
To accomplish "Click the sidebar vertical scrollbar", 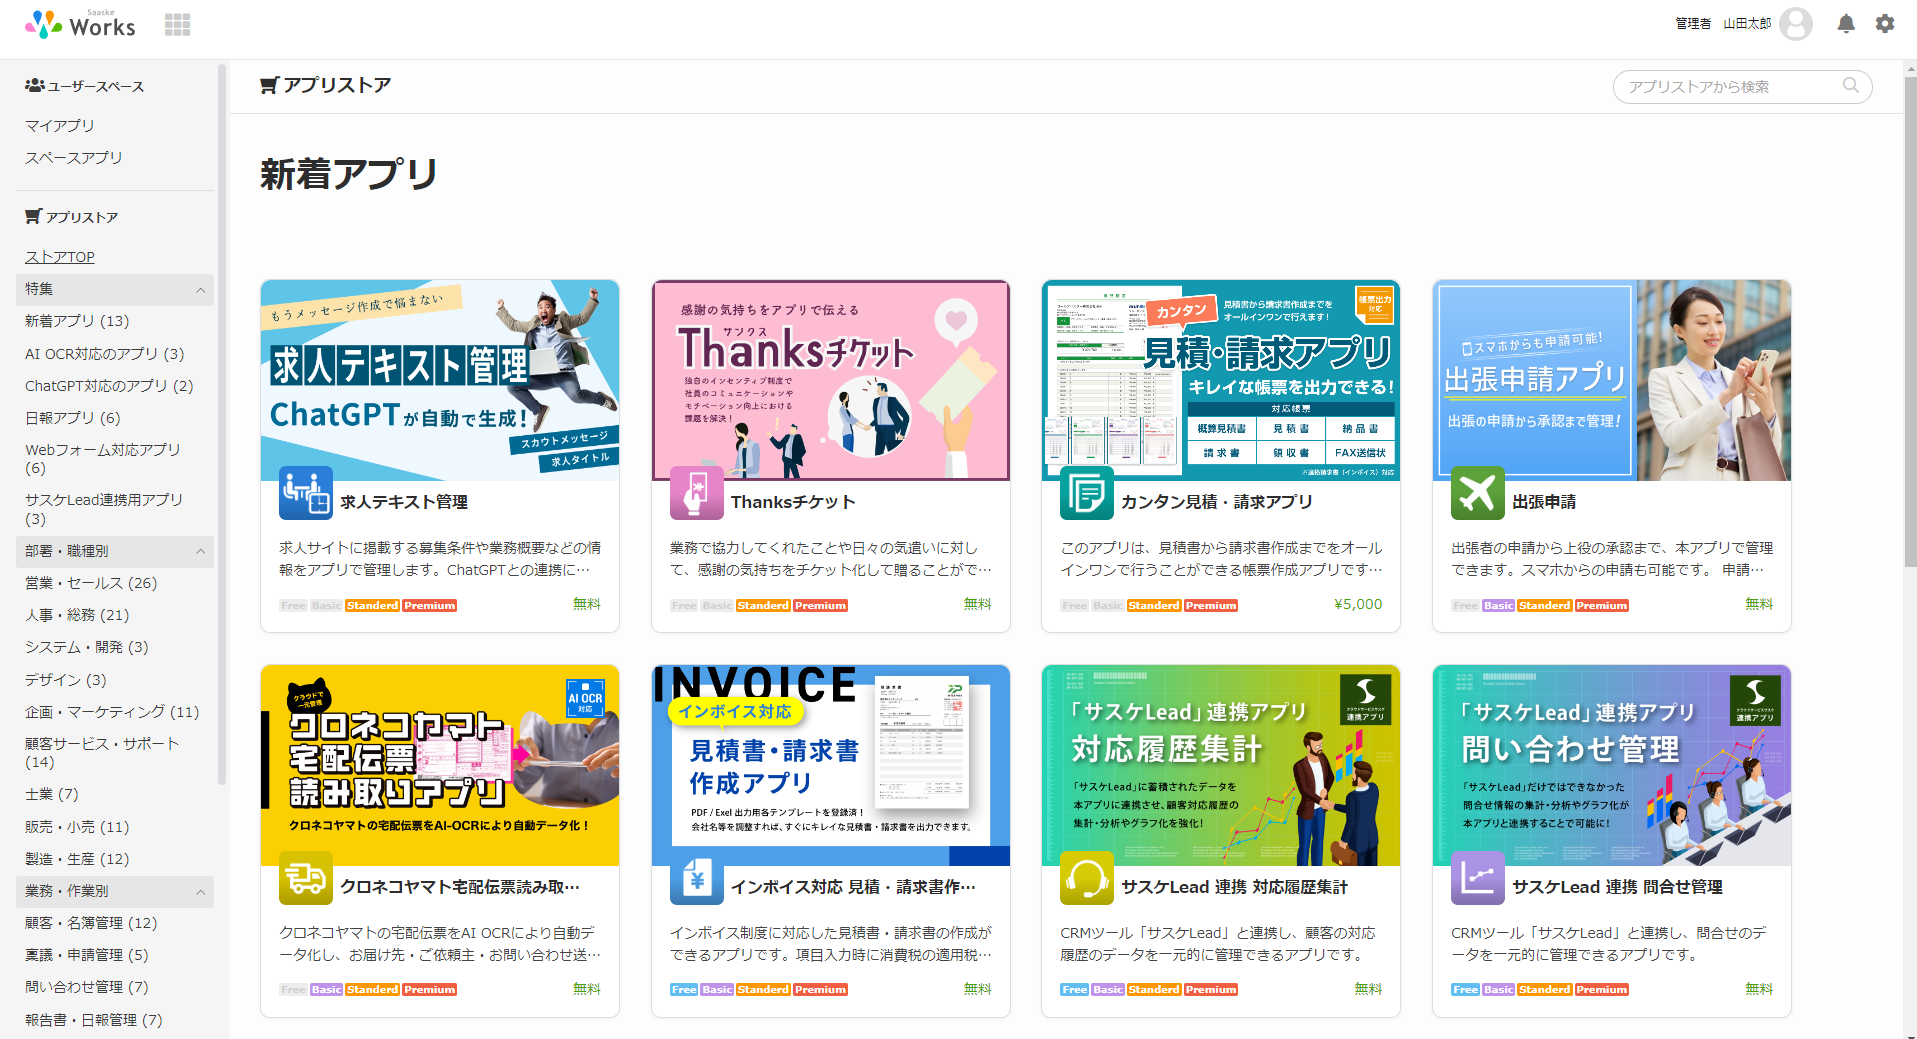I will [x=222, y=425].
